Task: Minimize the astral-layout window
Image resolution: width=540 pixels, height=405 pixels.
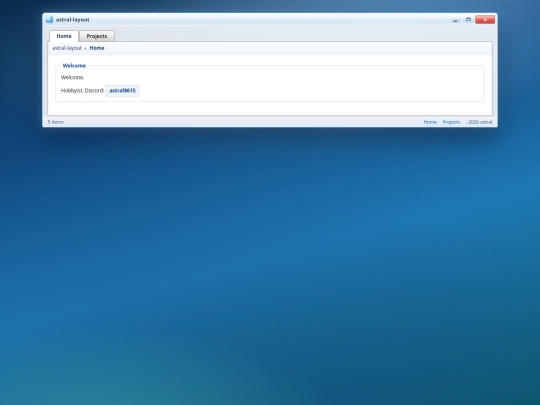Action: [x=455, y=20]
